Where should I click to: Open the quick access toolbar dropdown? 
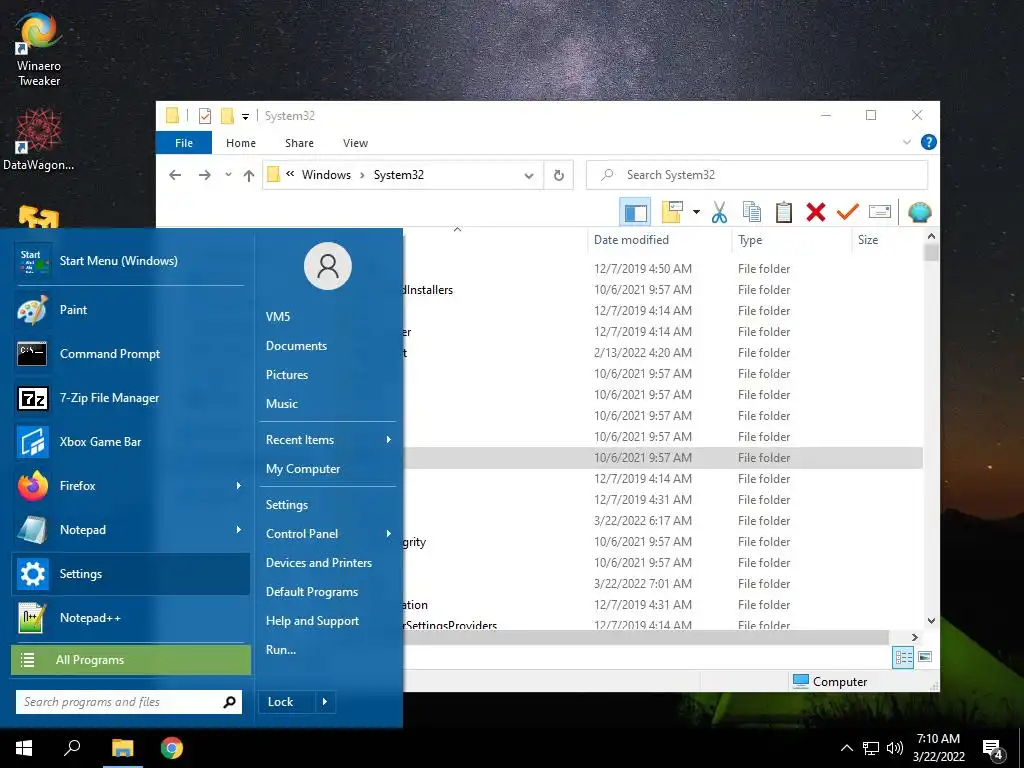pos(245,117)
